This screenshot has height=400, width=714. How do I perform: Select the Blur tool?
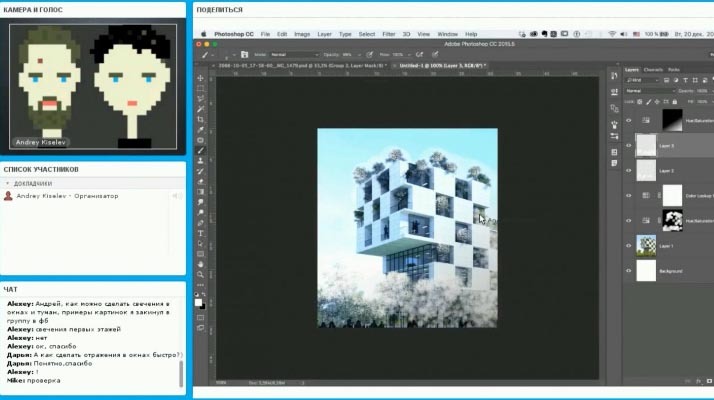click(x=200, y=202)
